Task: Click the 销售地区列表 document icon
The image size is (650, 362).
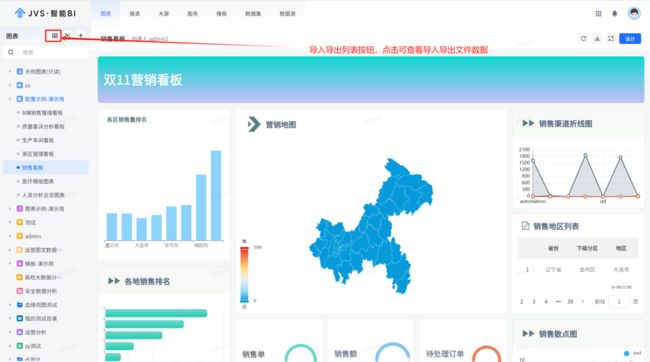Action: coord(525,226)
